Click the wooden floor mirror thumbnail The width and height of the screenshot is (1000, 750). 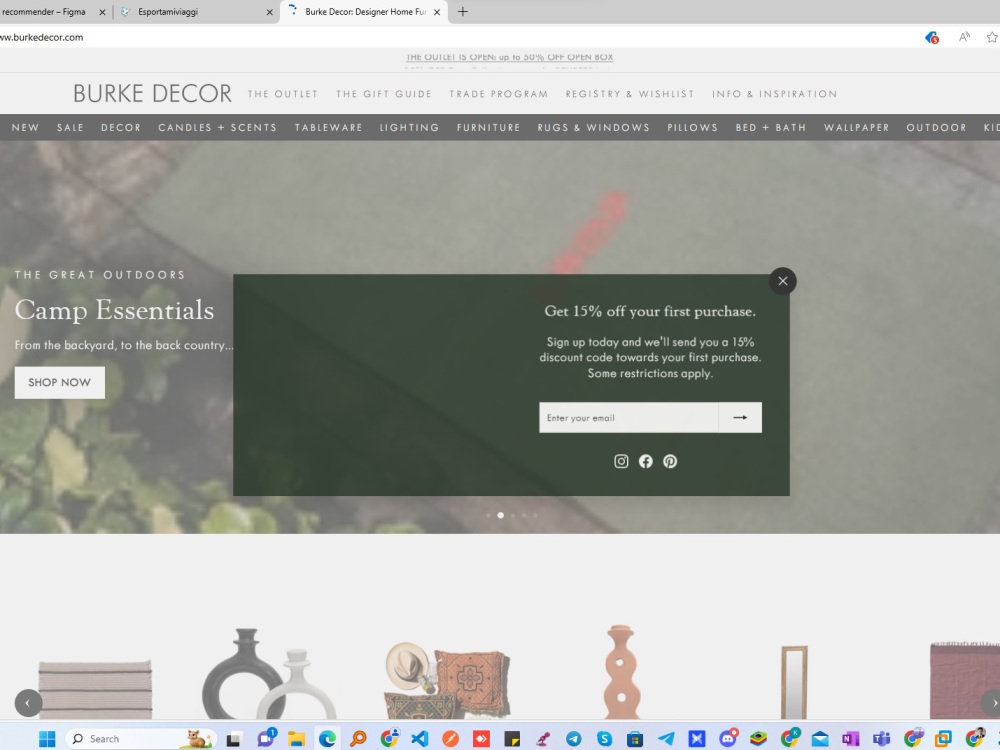(x=795, y=682)
